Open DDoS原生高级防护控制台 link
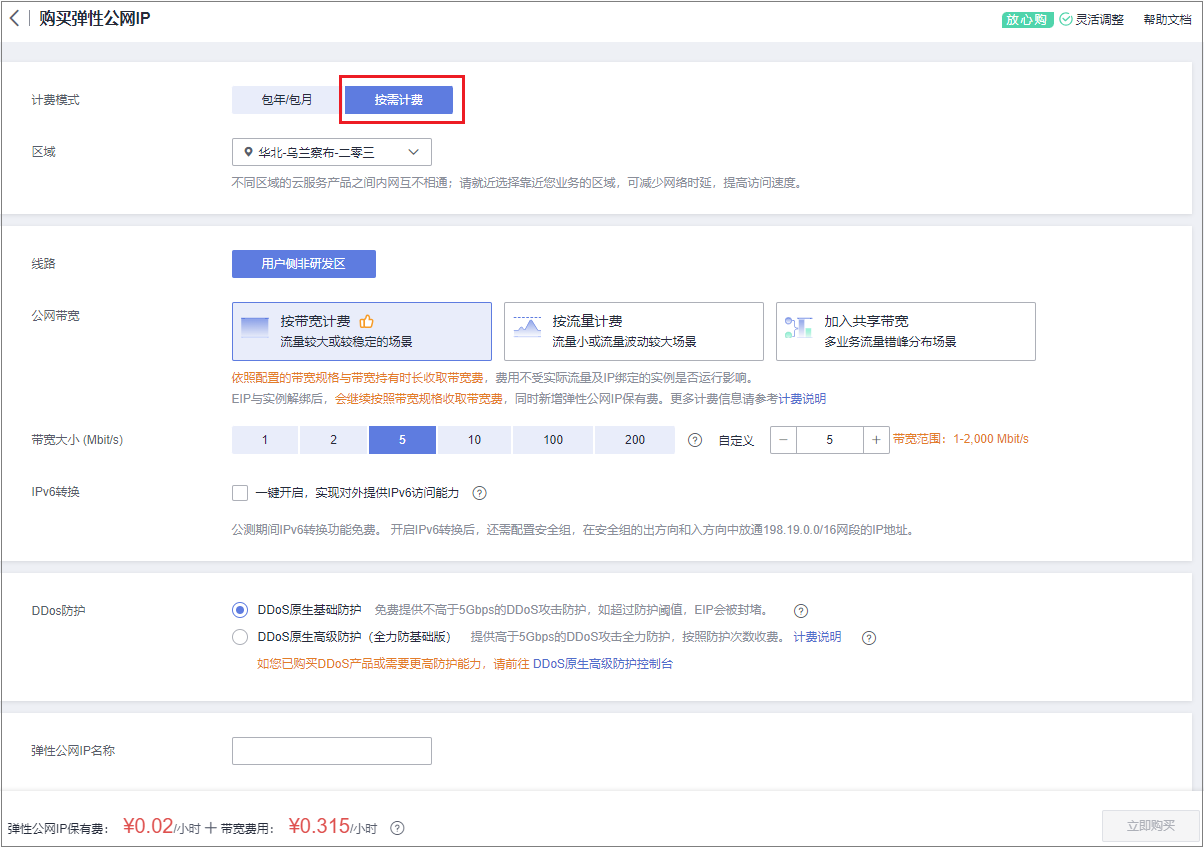 [602, 664]
